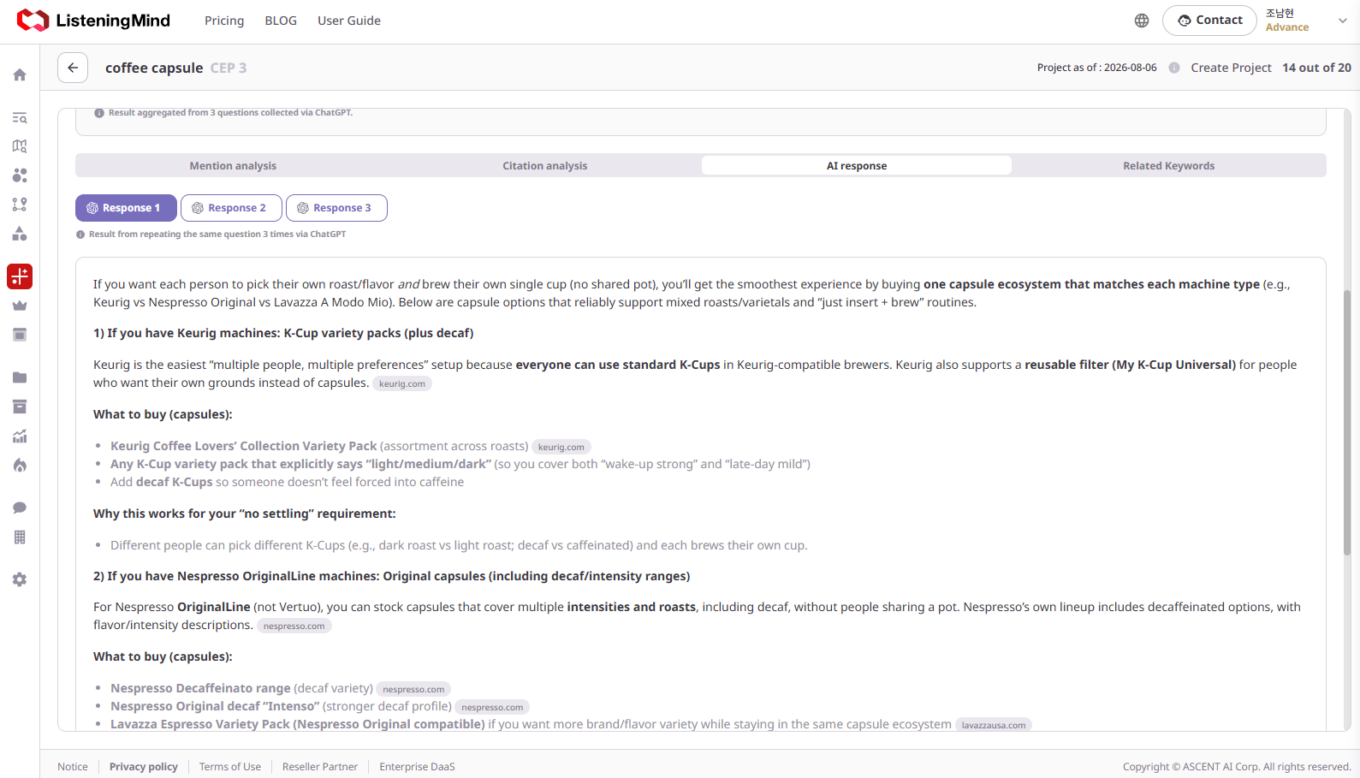Screen dimensions: 1360x778
Task: Click the user name 조남현
Action: point(1279,13)
